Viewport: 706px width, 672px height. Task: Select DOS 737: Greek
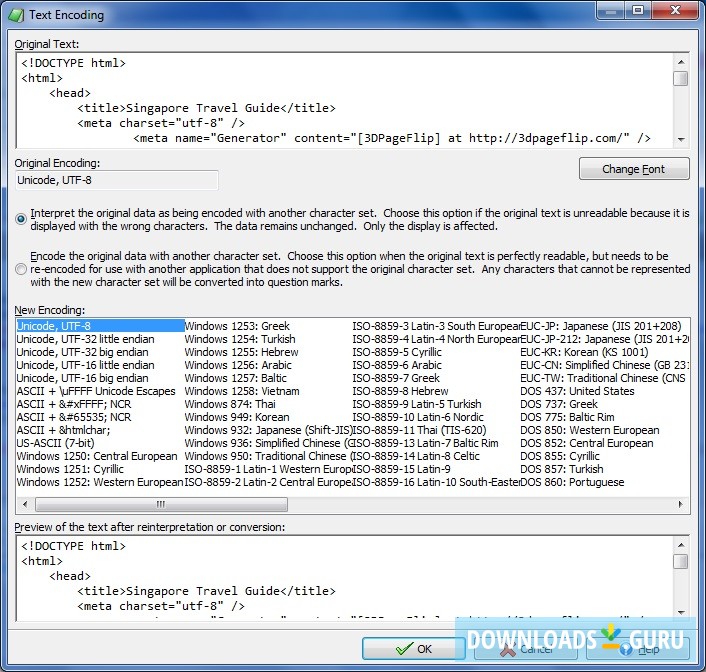pos(559,404)
